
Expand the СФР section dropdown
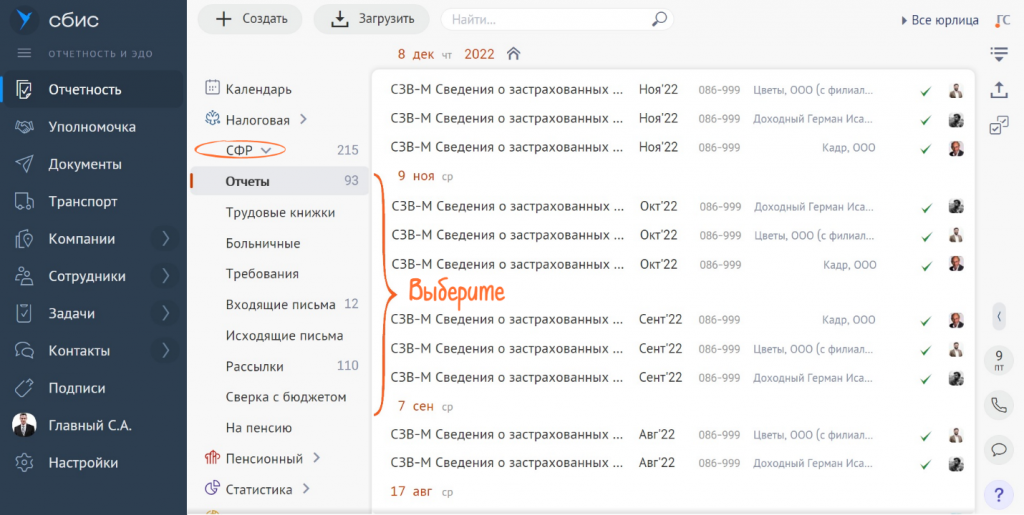click(265, 150)
